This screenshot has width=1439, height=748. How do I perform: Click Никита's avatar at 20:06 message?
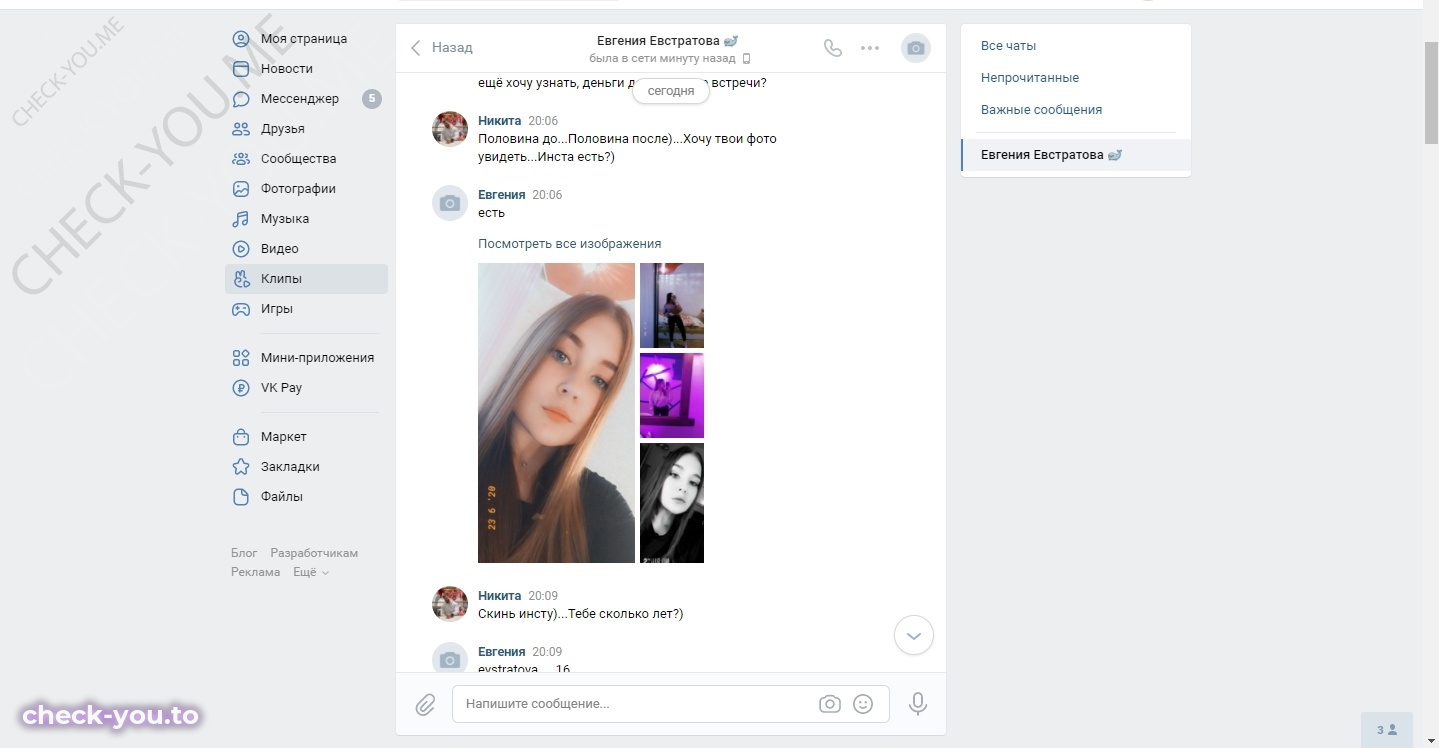[450, 129]
